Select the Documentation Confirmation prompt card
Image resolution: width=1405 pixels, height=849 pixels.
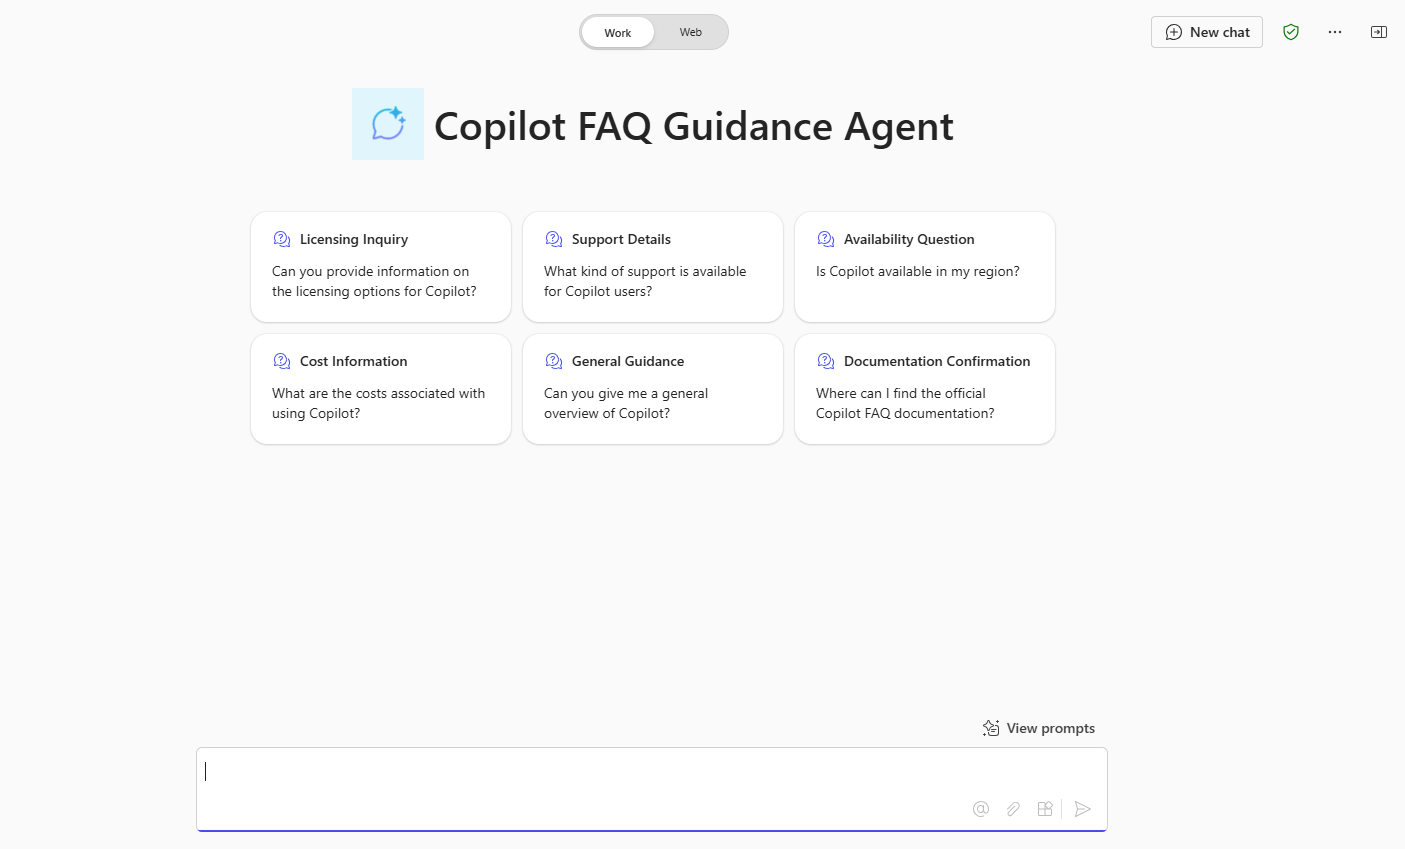pyautogui.click(x=925, y=389)
